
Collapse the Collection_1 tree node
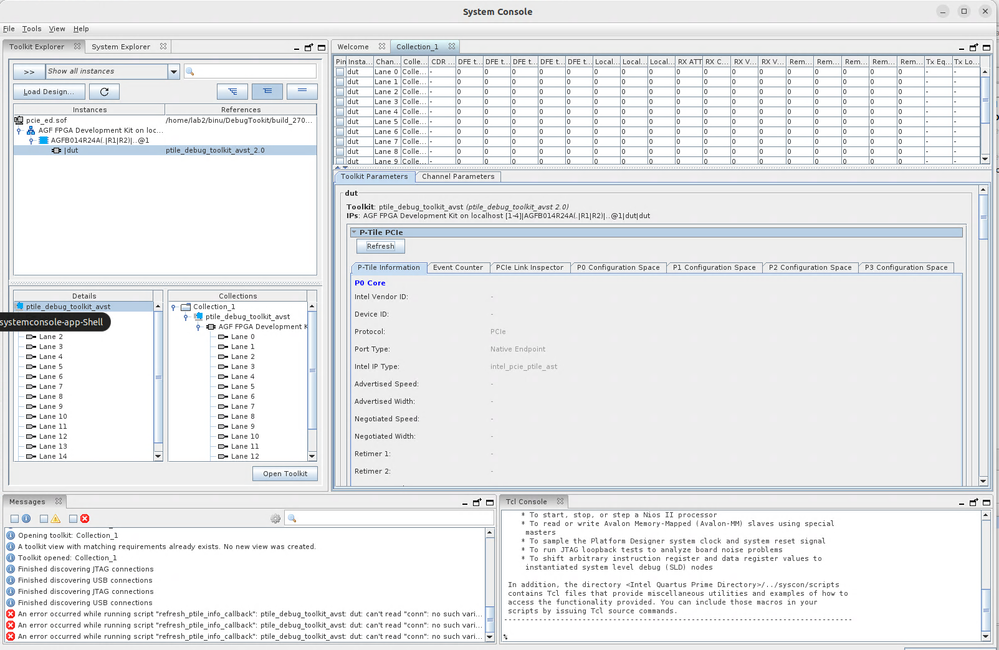(x=173, y=307)
